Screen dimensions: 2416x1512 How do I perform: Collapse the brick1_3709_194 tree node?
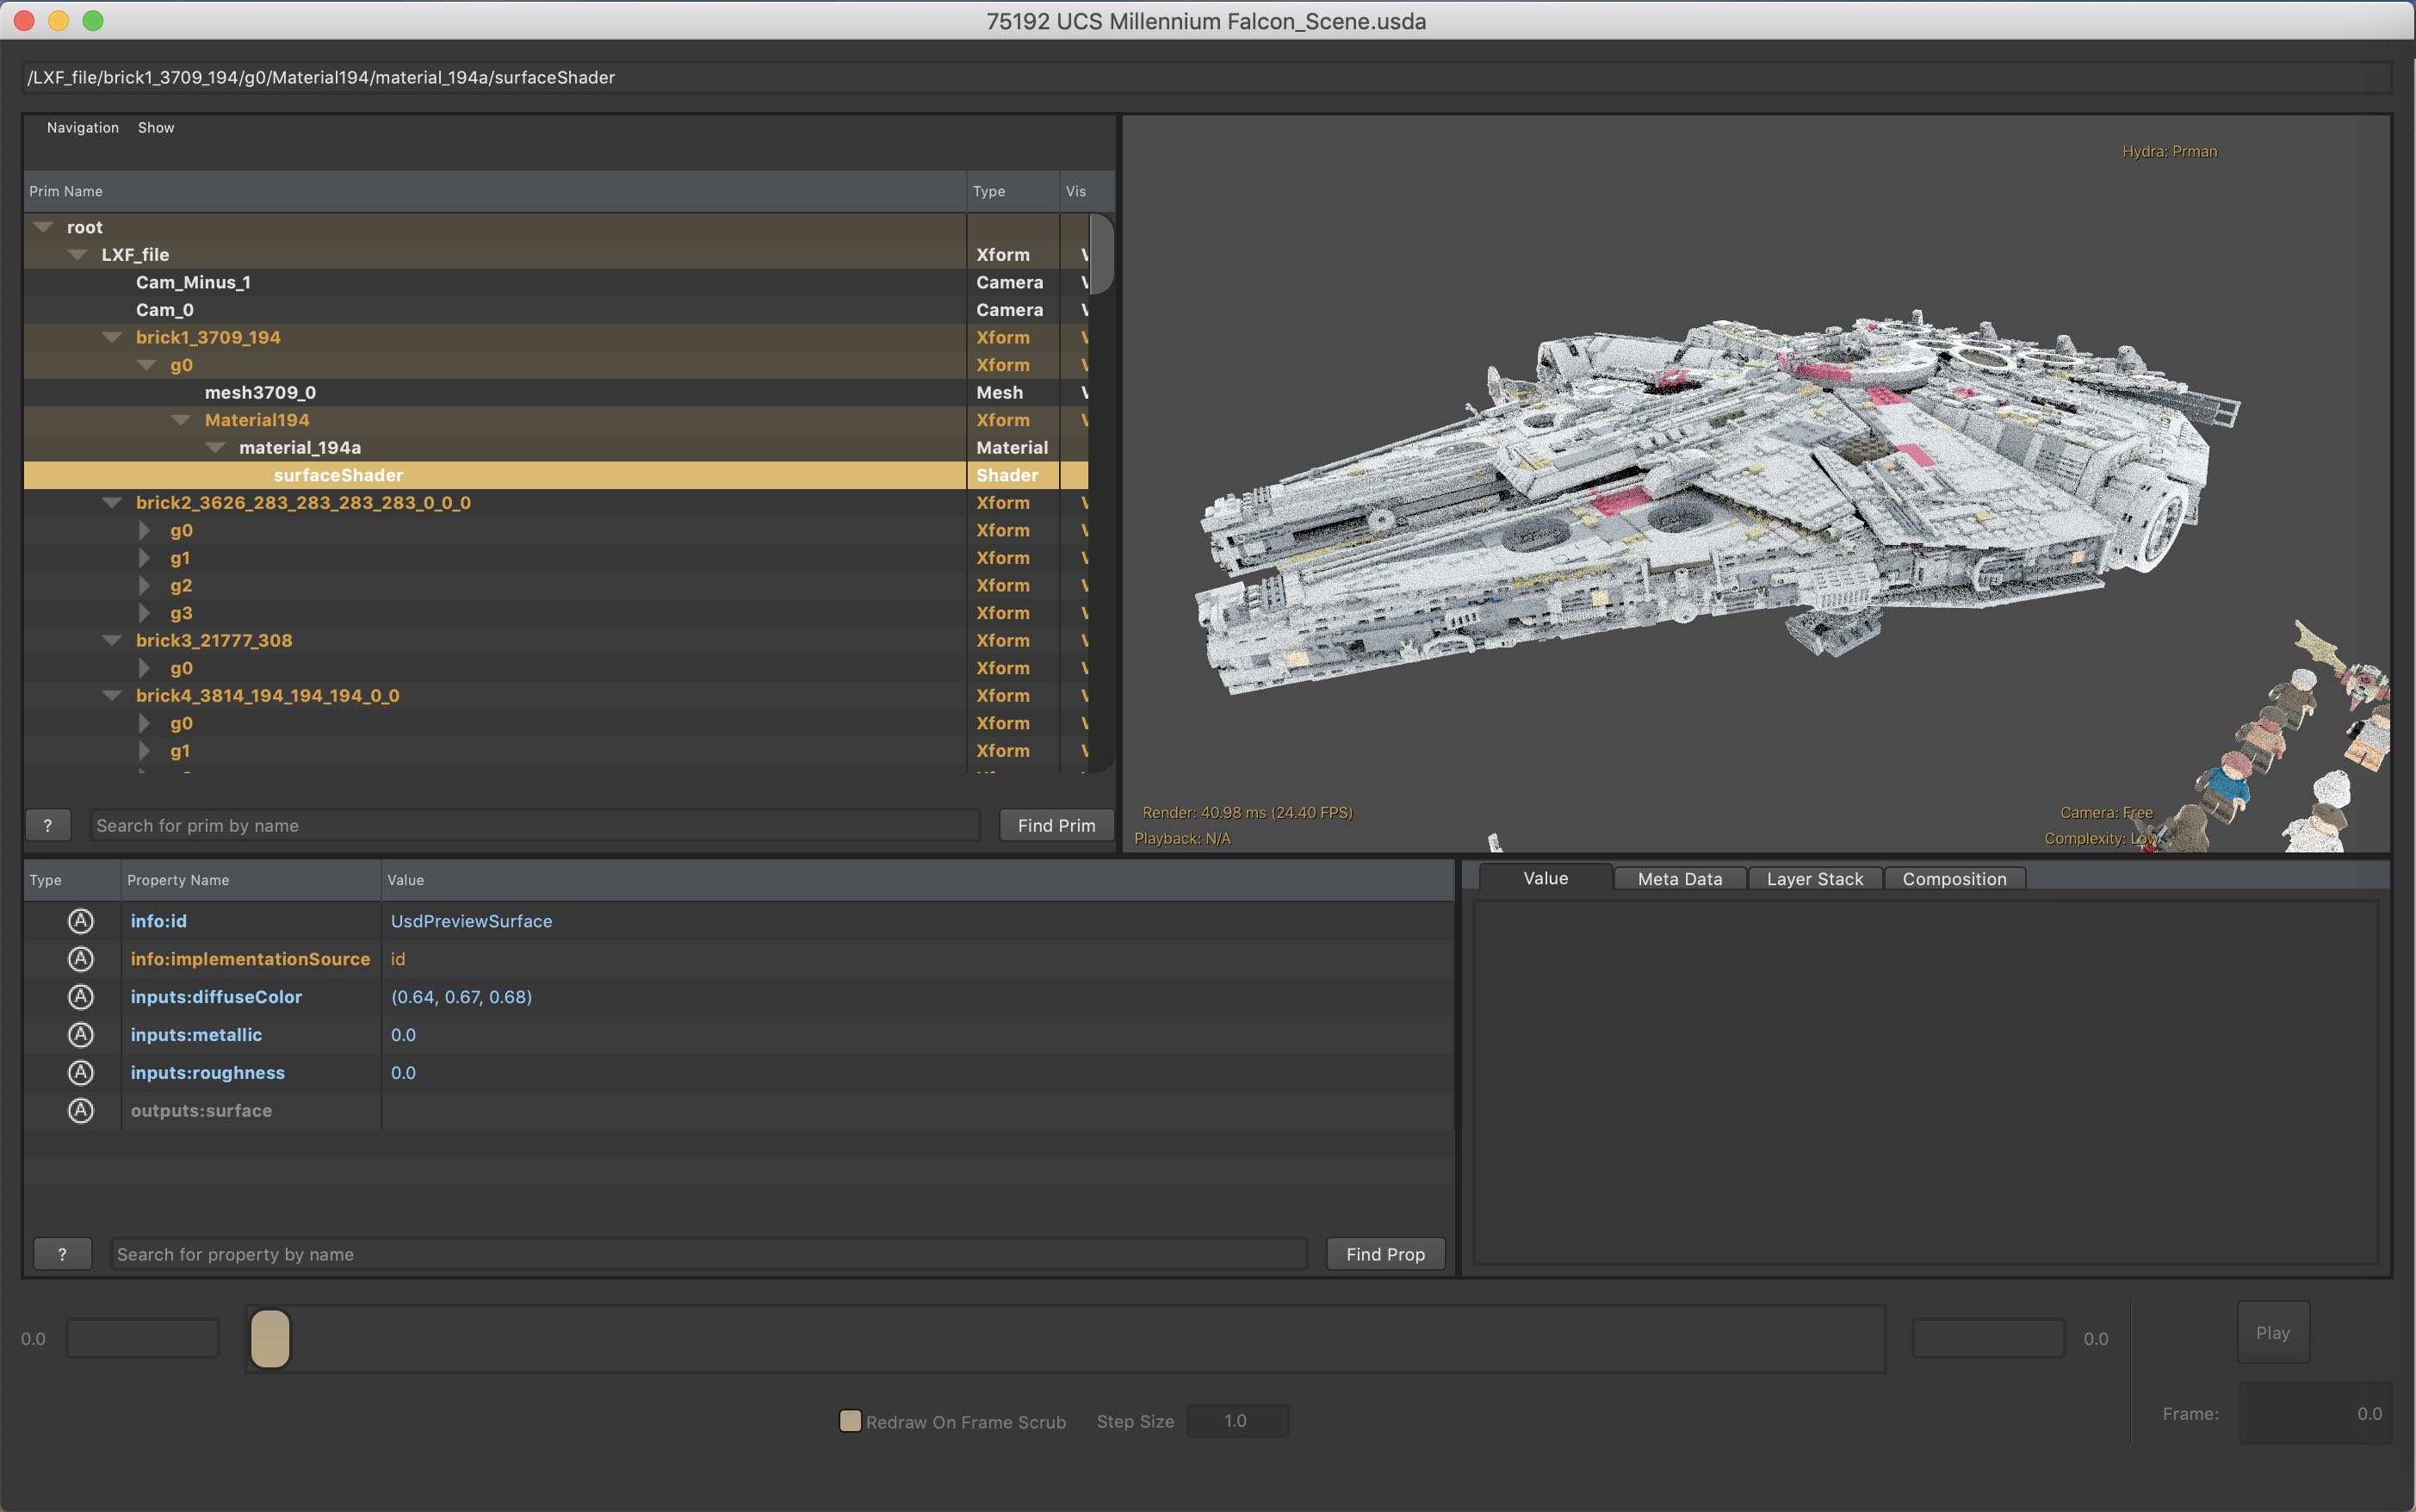point(112,338)
